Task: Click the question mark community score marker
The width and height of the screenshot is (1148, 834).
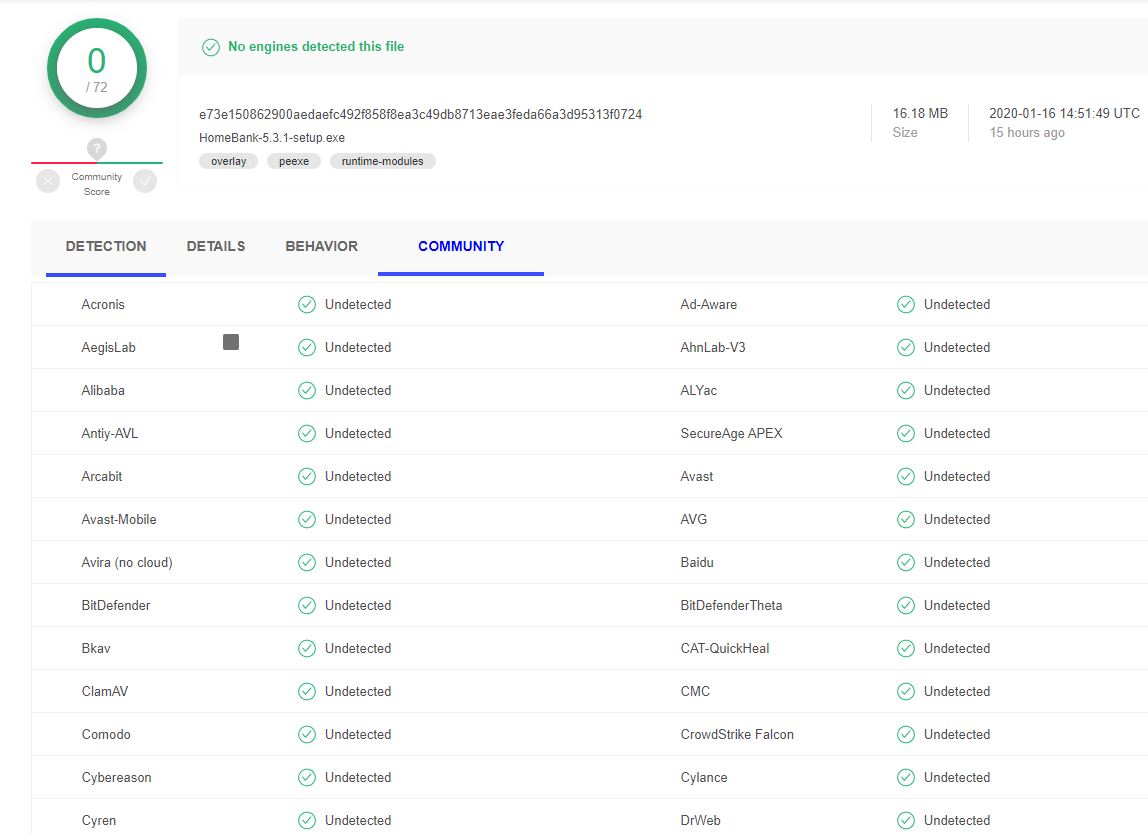Action: point(97,149)
